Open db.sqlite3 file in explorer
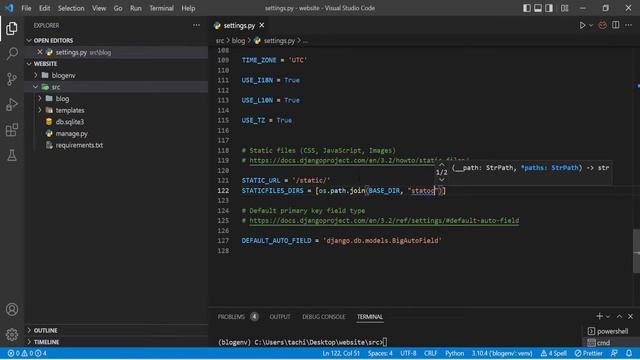Image resolution: width=640 pixels, height=360 pixels. pos(70,122)
